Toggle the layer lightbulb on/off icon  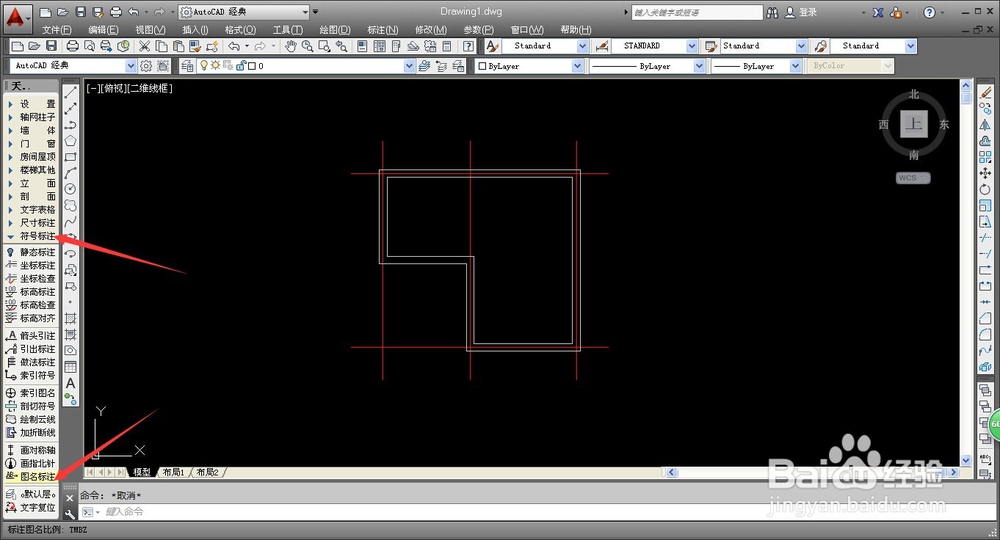point(204,66)
